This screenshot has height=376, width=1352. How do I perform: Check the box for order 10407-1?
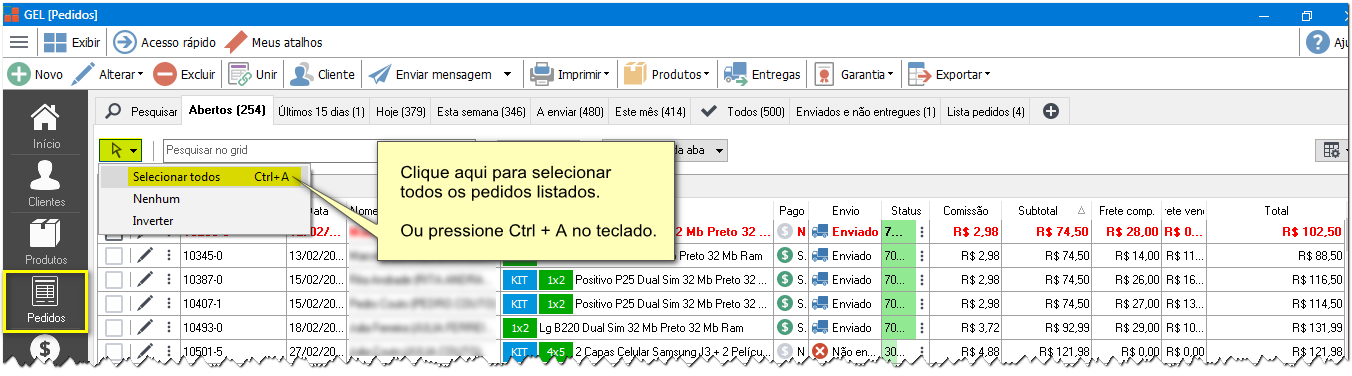114,304
